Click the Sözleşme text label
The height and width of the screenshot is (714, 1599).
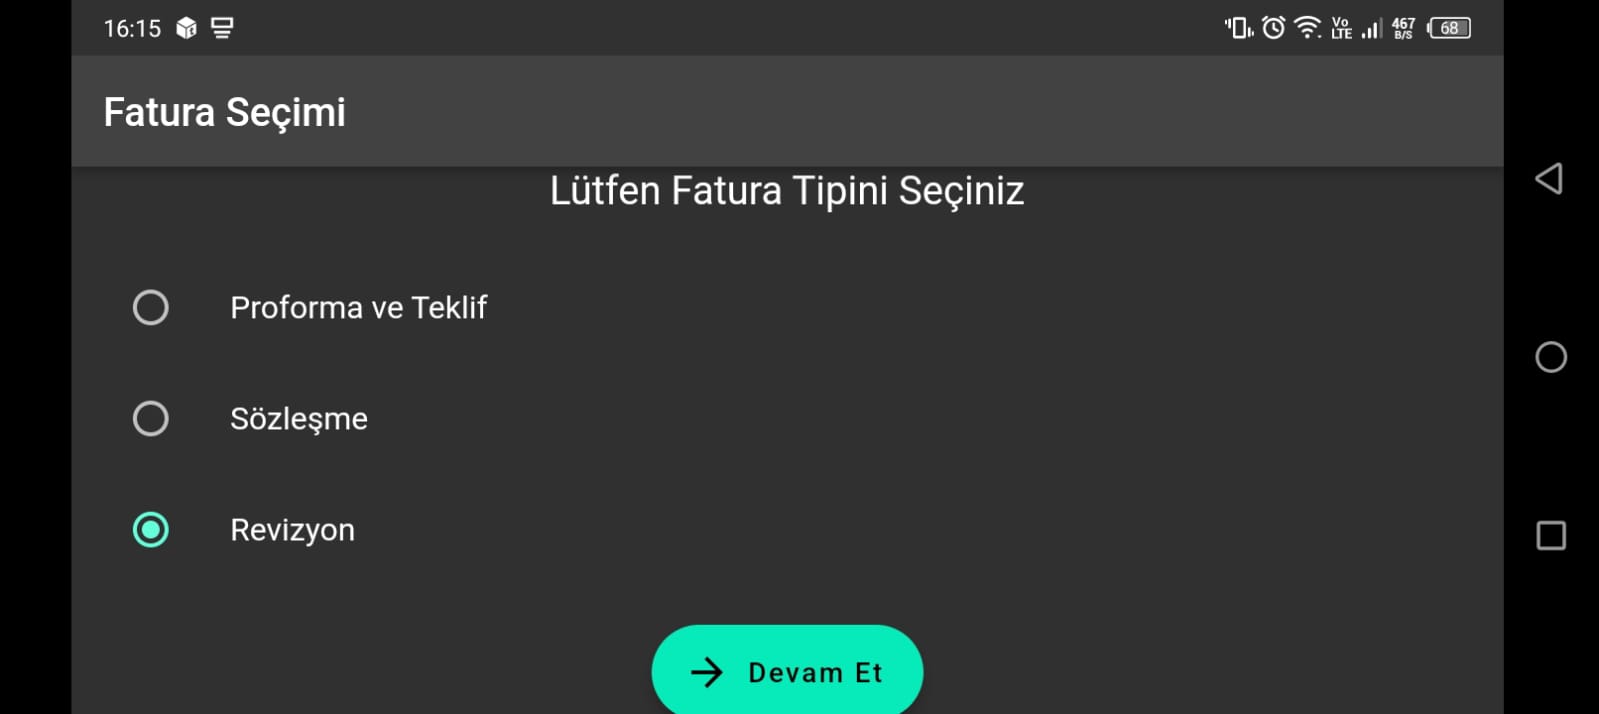tap(299, 418)
